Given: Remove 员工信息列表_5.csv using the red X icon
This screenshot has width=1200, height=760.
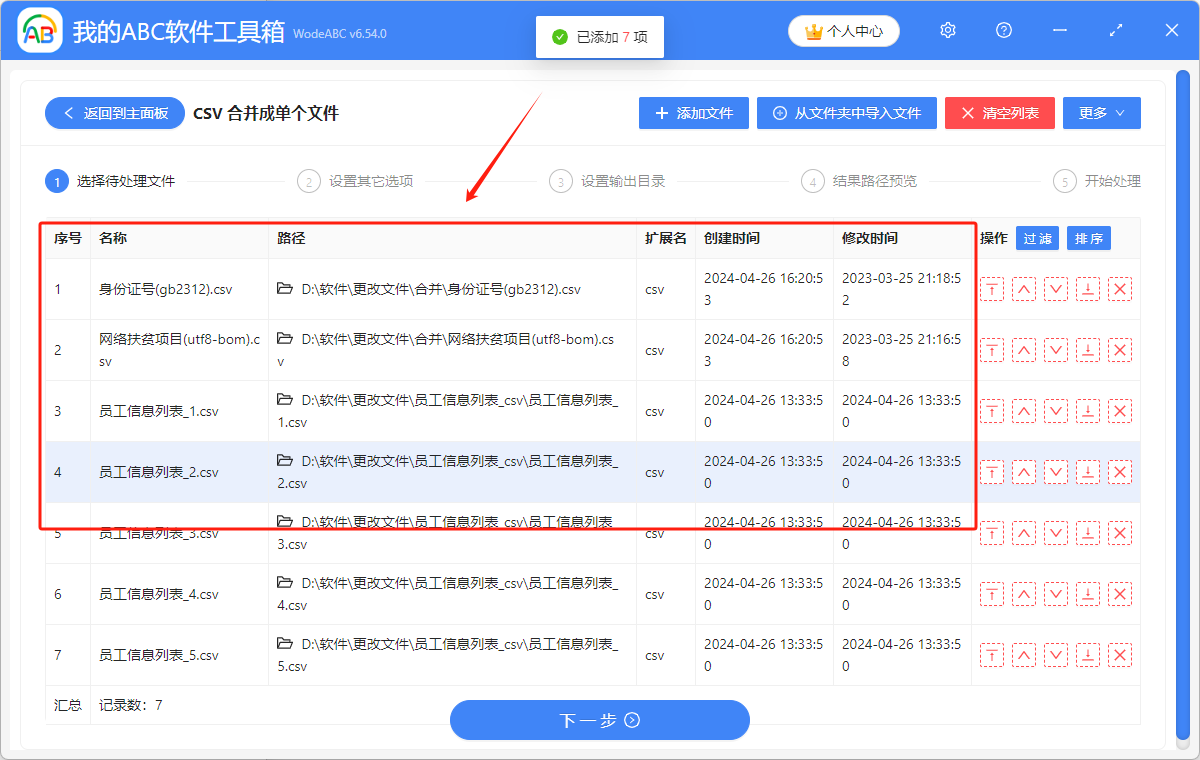Looking at the screenshot, I should click(1119, 654).
